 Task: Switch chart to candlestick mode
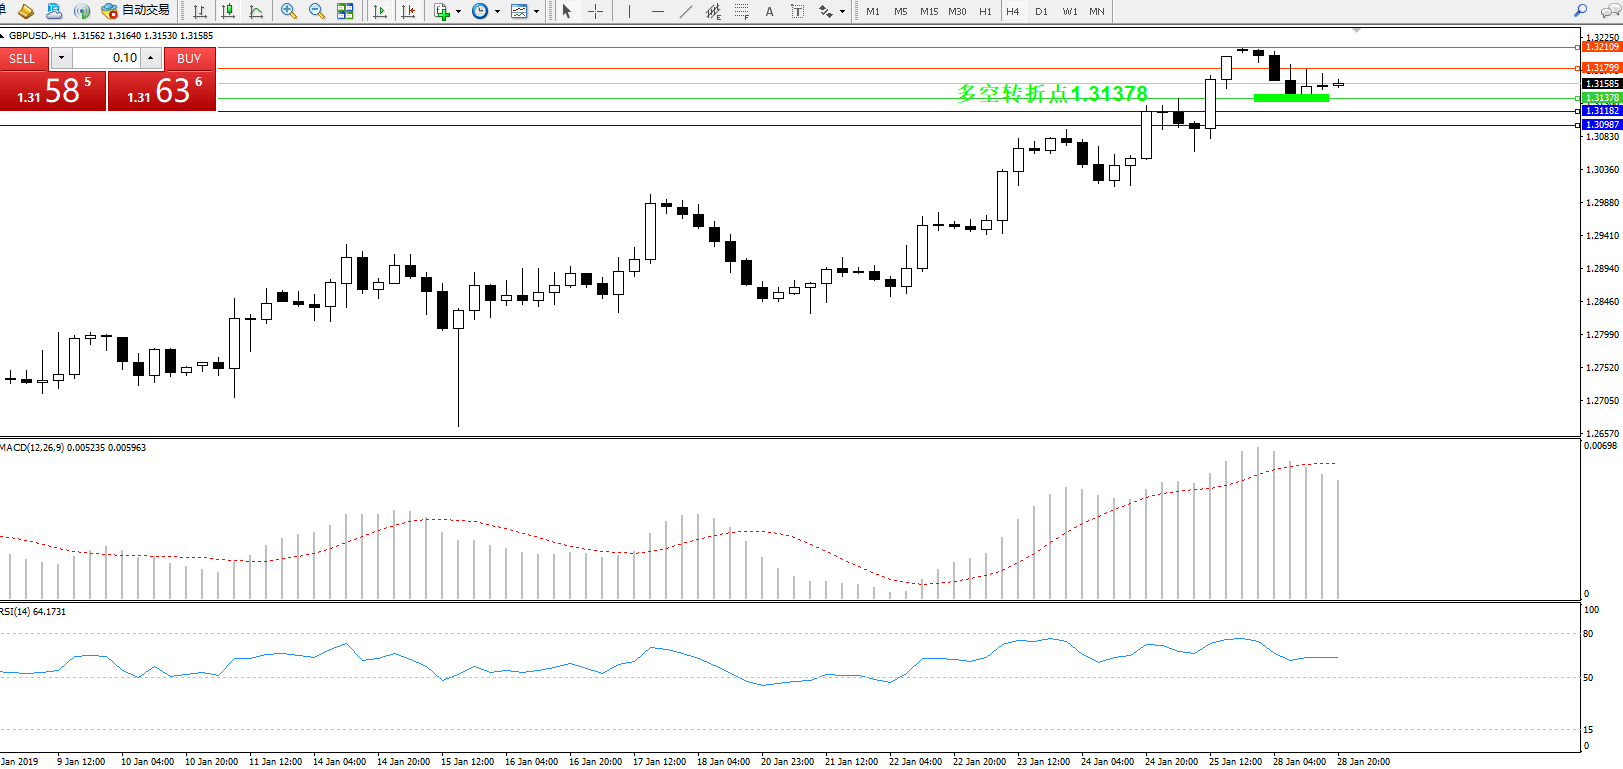(228, 11)
